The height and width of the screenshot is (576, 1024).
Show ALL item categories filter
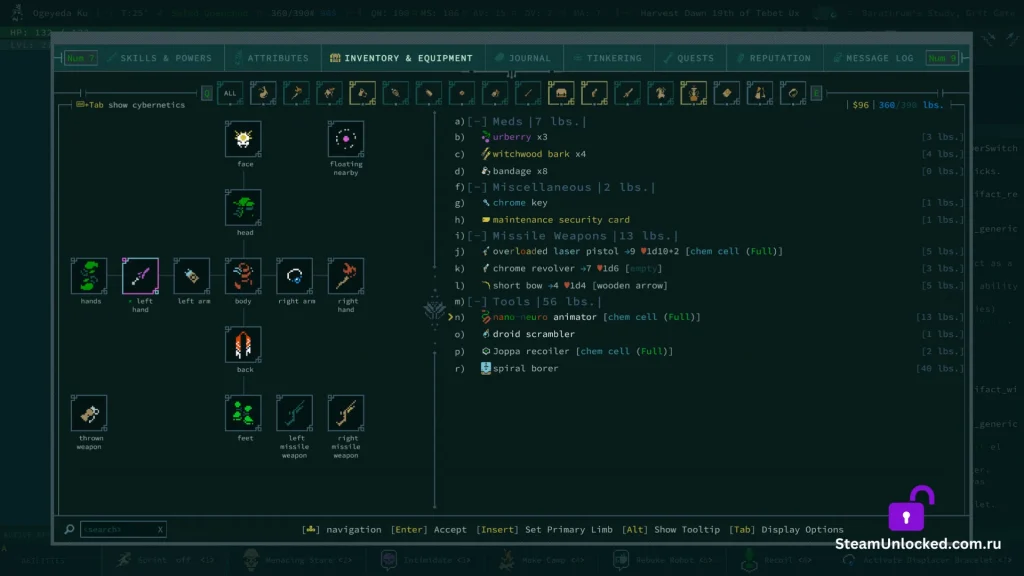pyautogui.click(x=230, y=93)
